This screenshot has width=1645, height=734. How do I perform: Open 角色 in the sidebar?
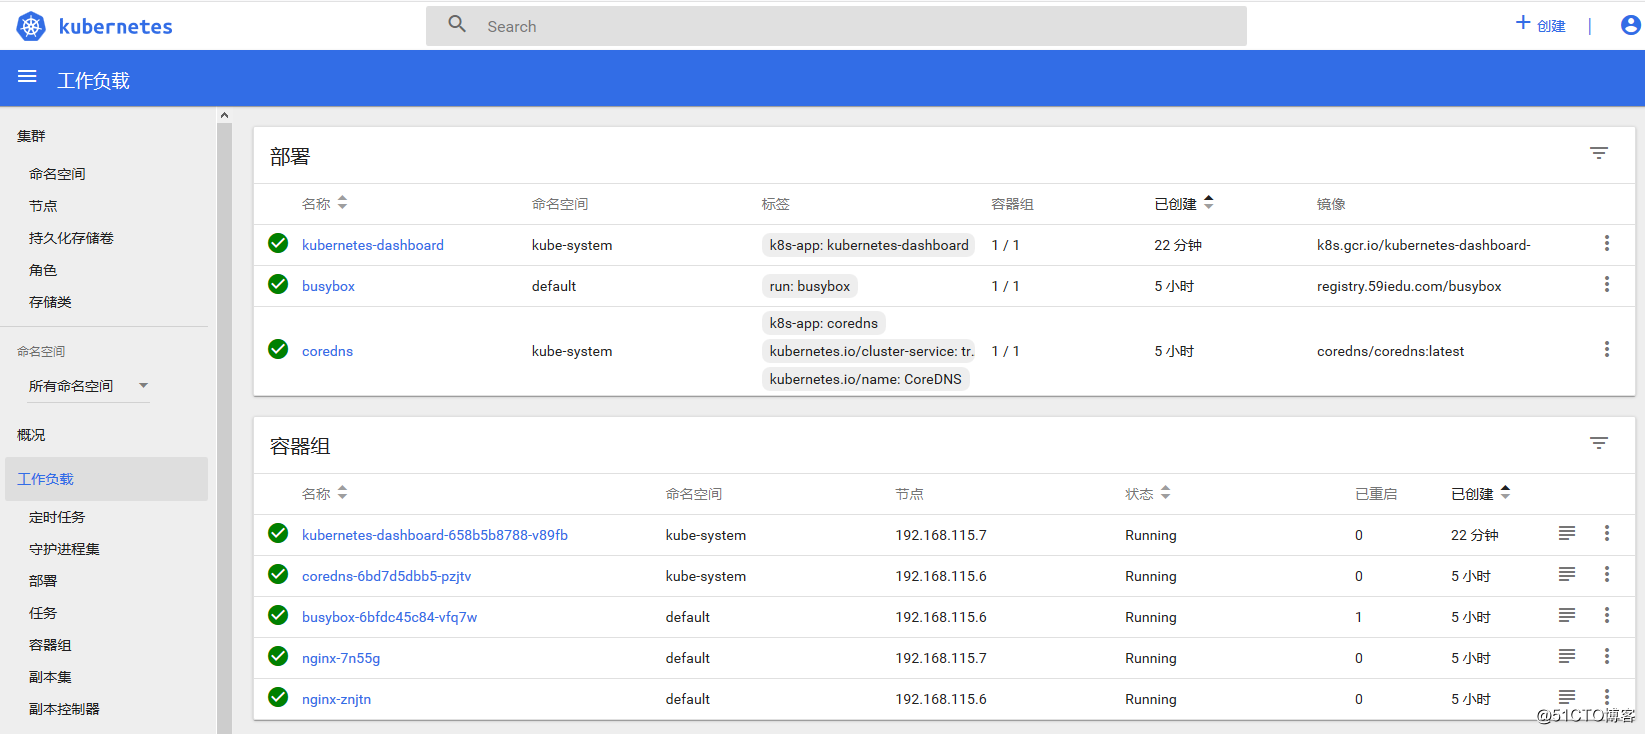point(43,270)
